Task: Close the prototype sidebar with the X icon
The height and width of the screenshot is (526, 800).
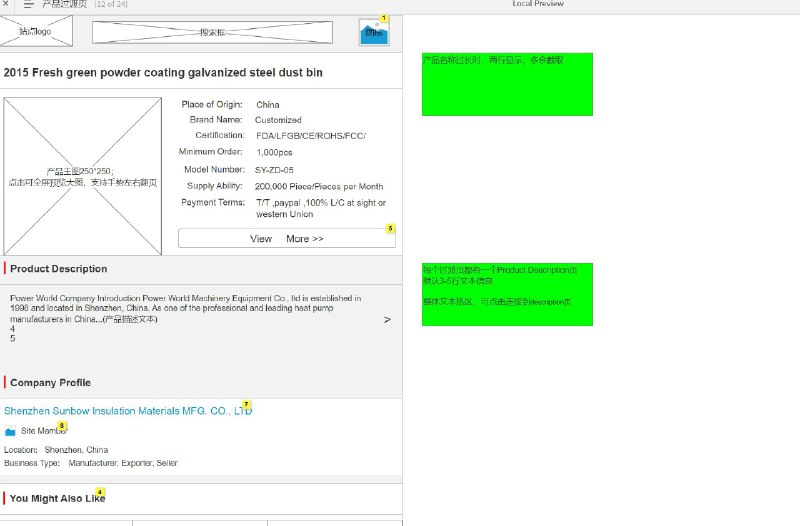Action: tap(6, 3)
